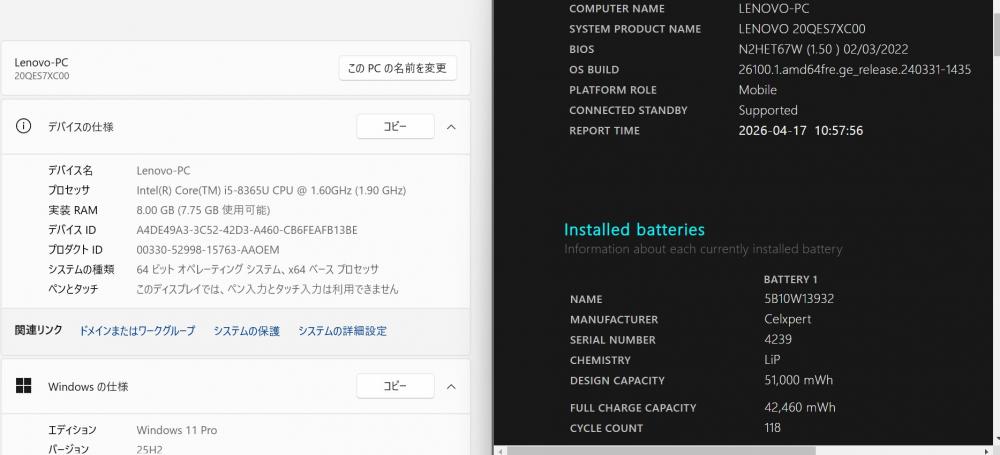
Task: Click the BATTERY 1 column header
Action: coord(790,280)
